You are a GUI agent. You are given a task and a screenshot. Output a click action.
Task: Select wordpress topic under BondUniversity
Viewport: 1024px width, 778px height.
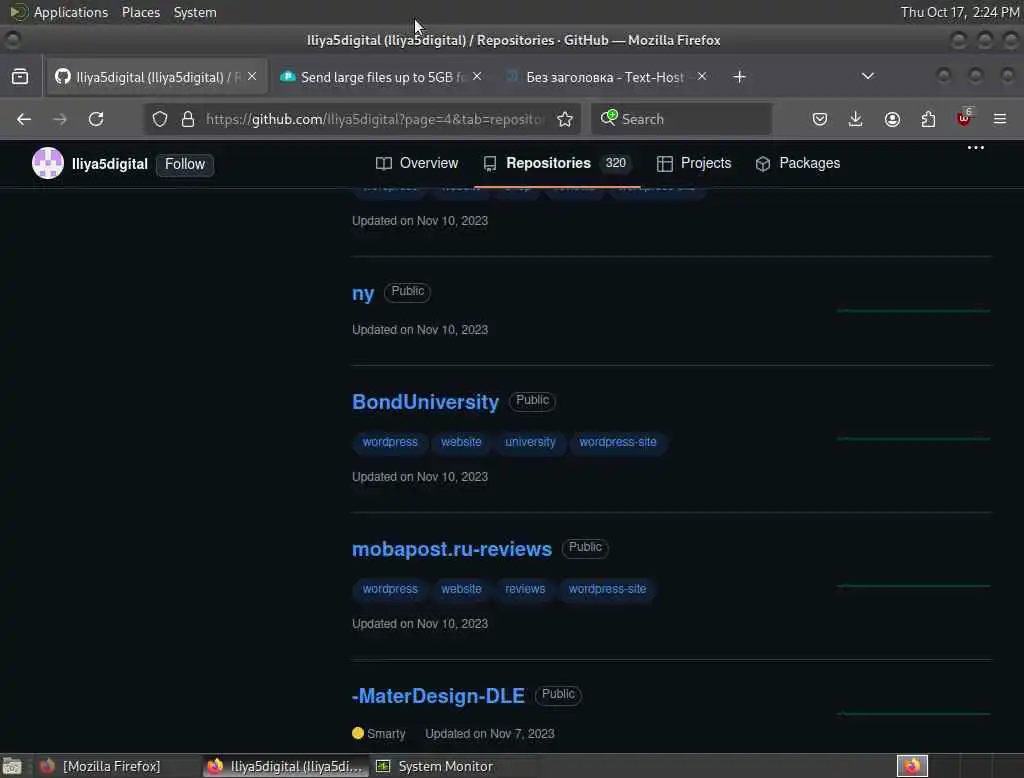pyautogui.click(x=390, y=442)
